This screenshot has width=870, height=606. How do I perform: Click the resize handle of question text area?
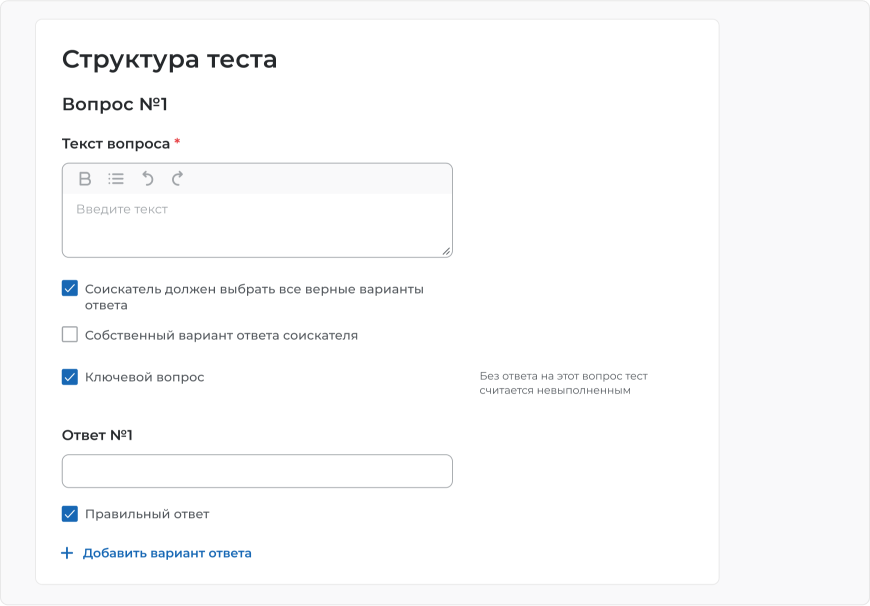(446, 251)
